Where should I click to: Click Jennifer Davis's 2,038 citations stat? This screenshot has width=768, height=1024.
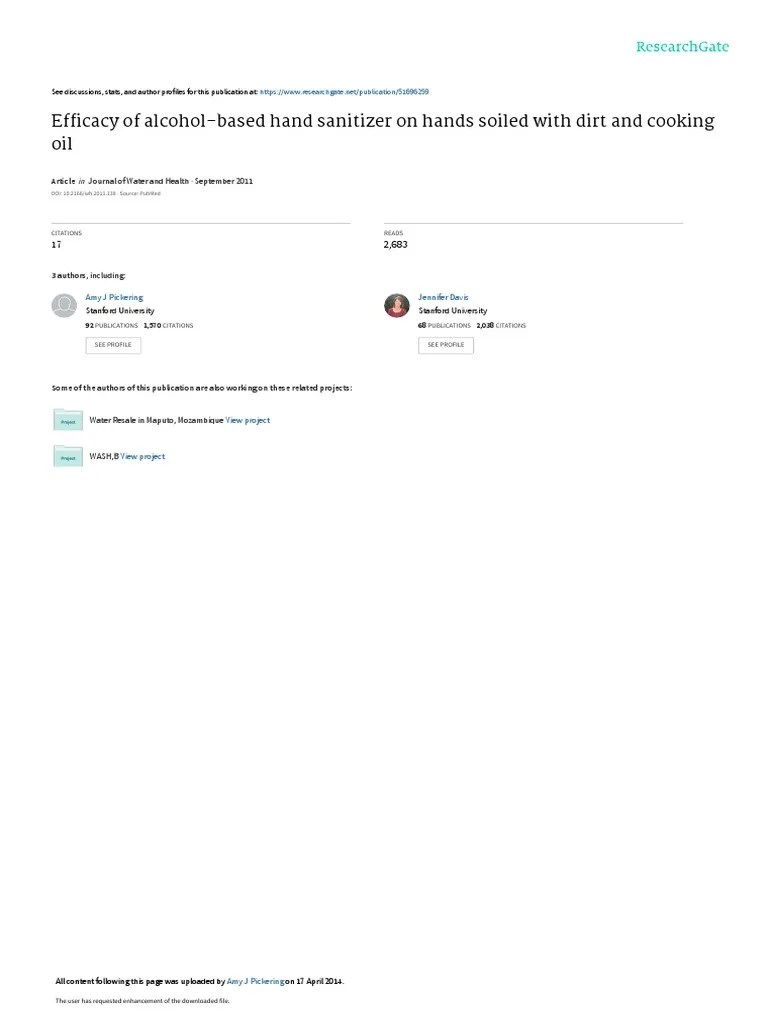[501, 325]
